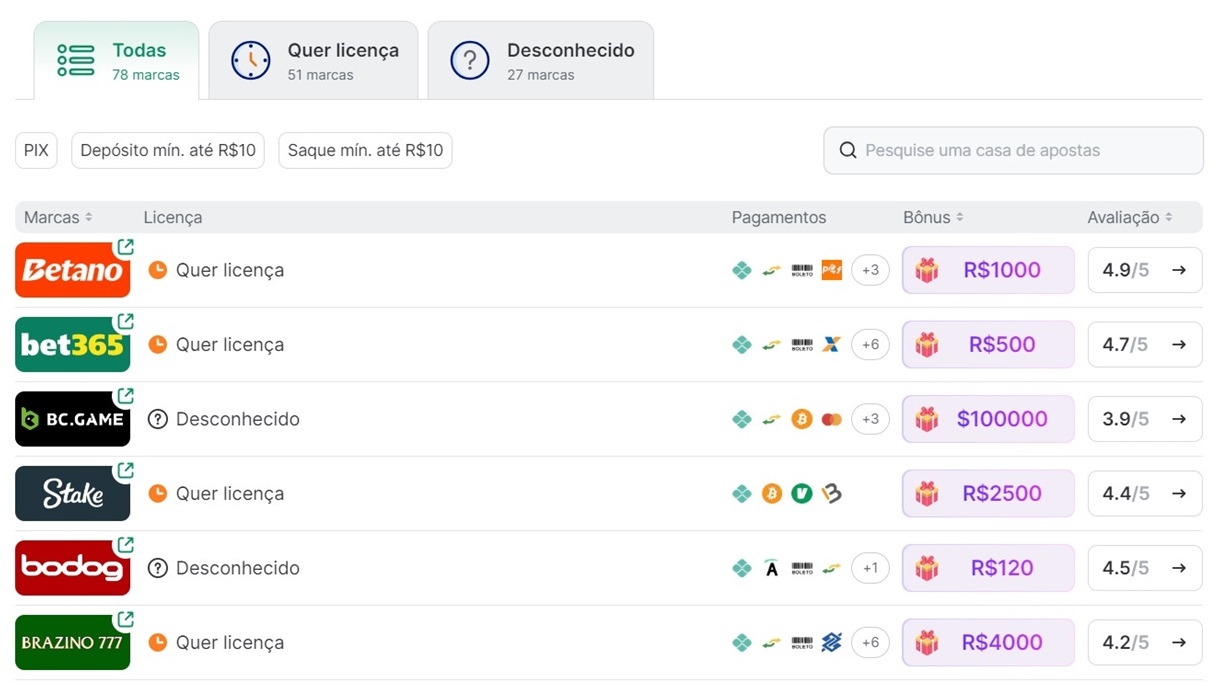Switch to the Quer licença tab

(313, 61)
